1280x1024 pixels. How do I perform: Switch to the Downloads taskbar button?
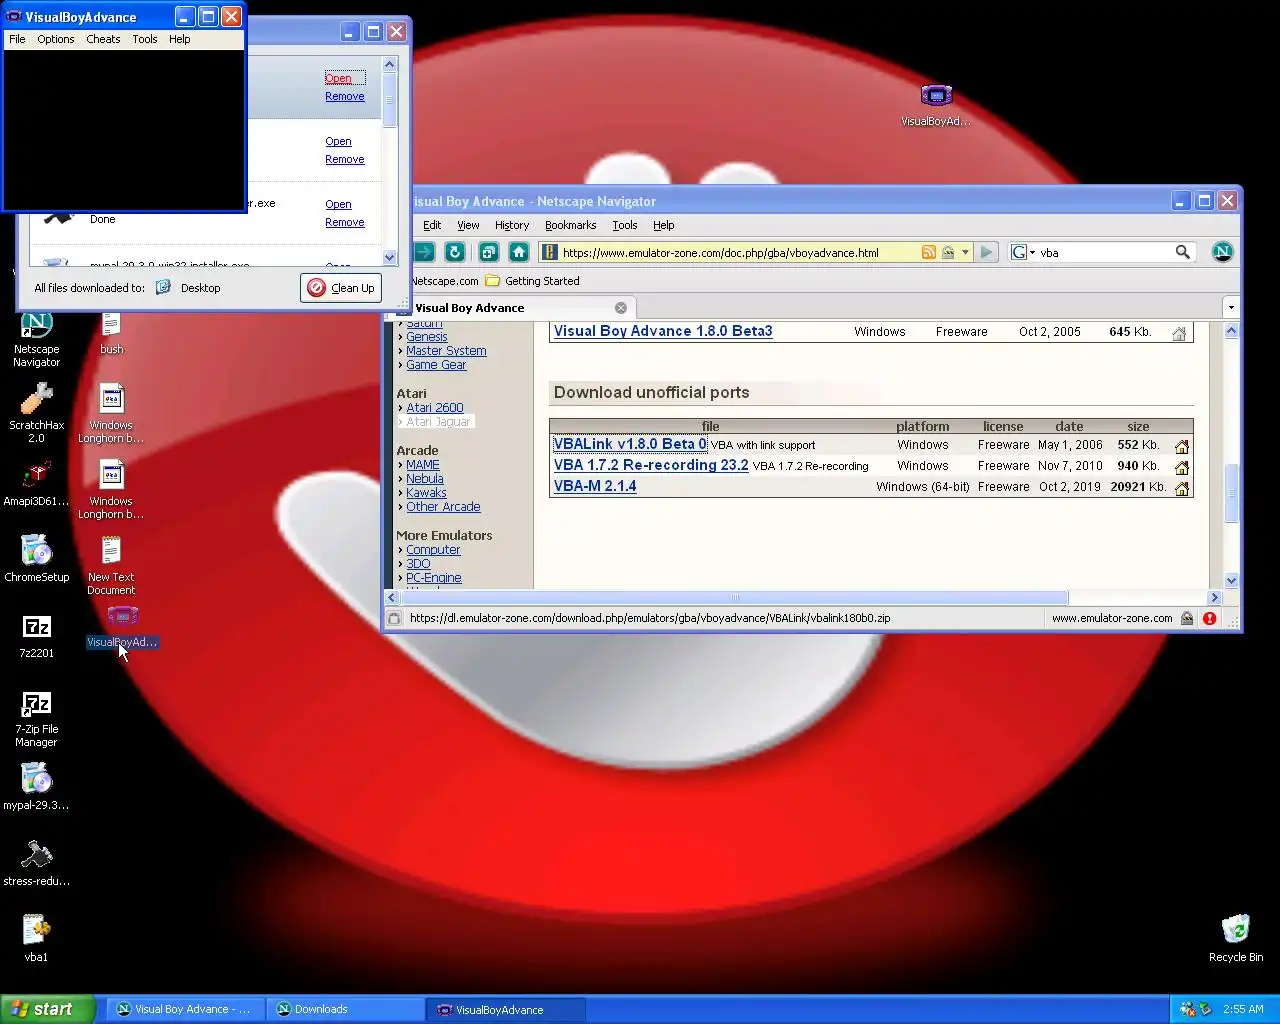(345, 1009)
